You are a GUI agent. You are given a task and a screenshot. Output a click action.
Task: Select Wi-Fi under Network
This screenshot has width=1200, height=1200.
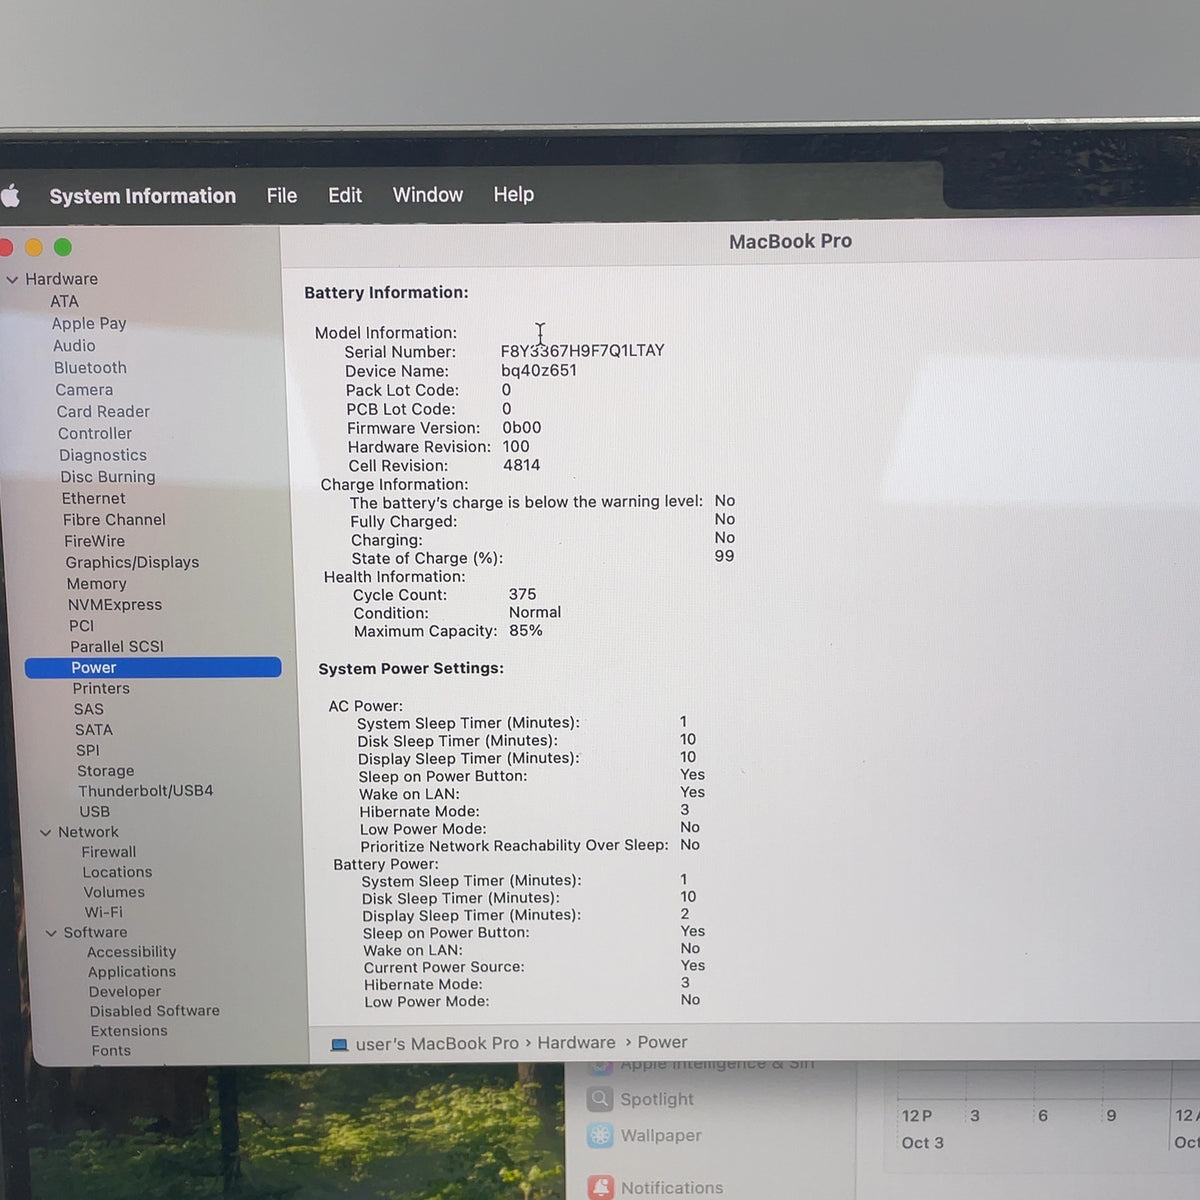point(104,912)
